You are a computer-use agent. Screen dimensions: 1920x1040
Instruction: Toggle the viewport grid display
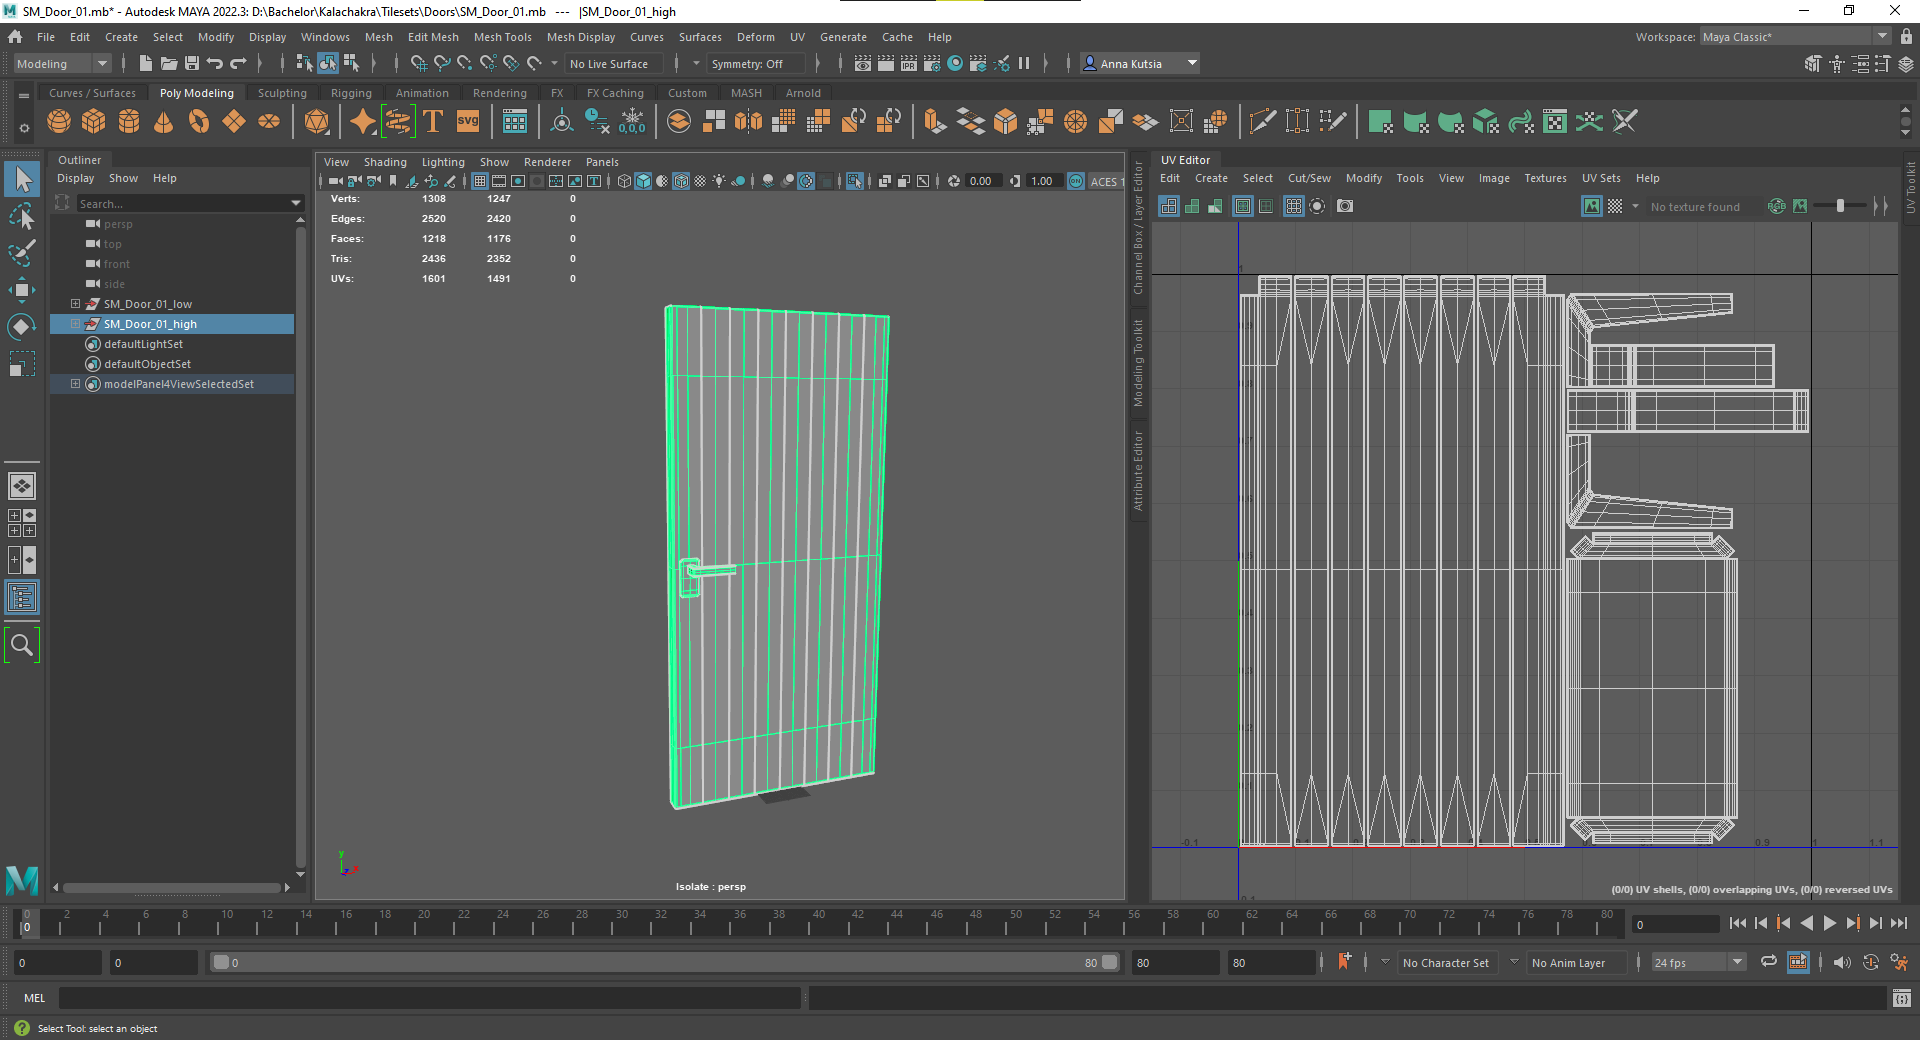480,181
